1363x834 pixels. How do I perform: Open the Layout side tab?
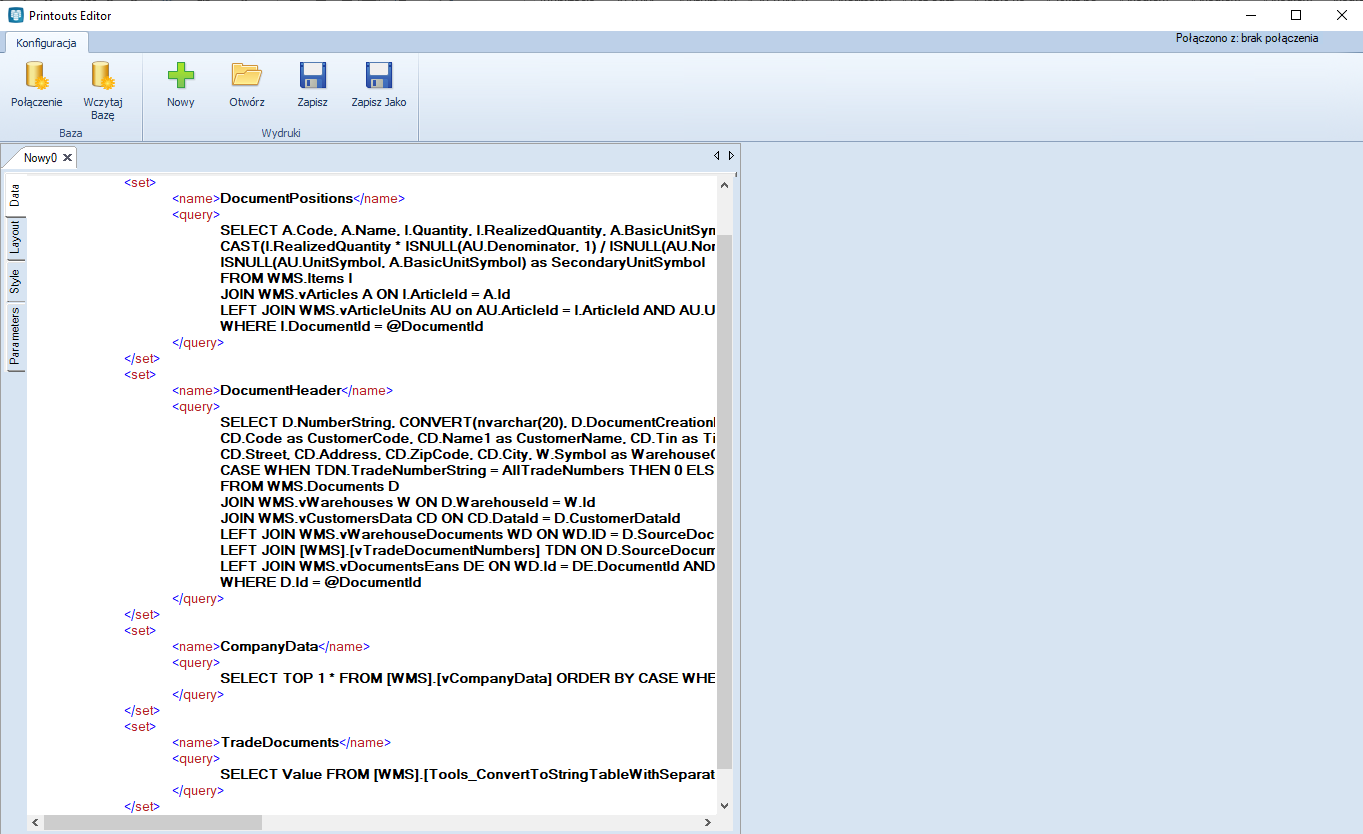coord(15,239)
